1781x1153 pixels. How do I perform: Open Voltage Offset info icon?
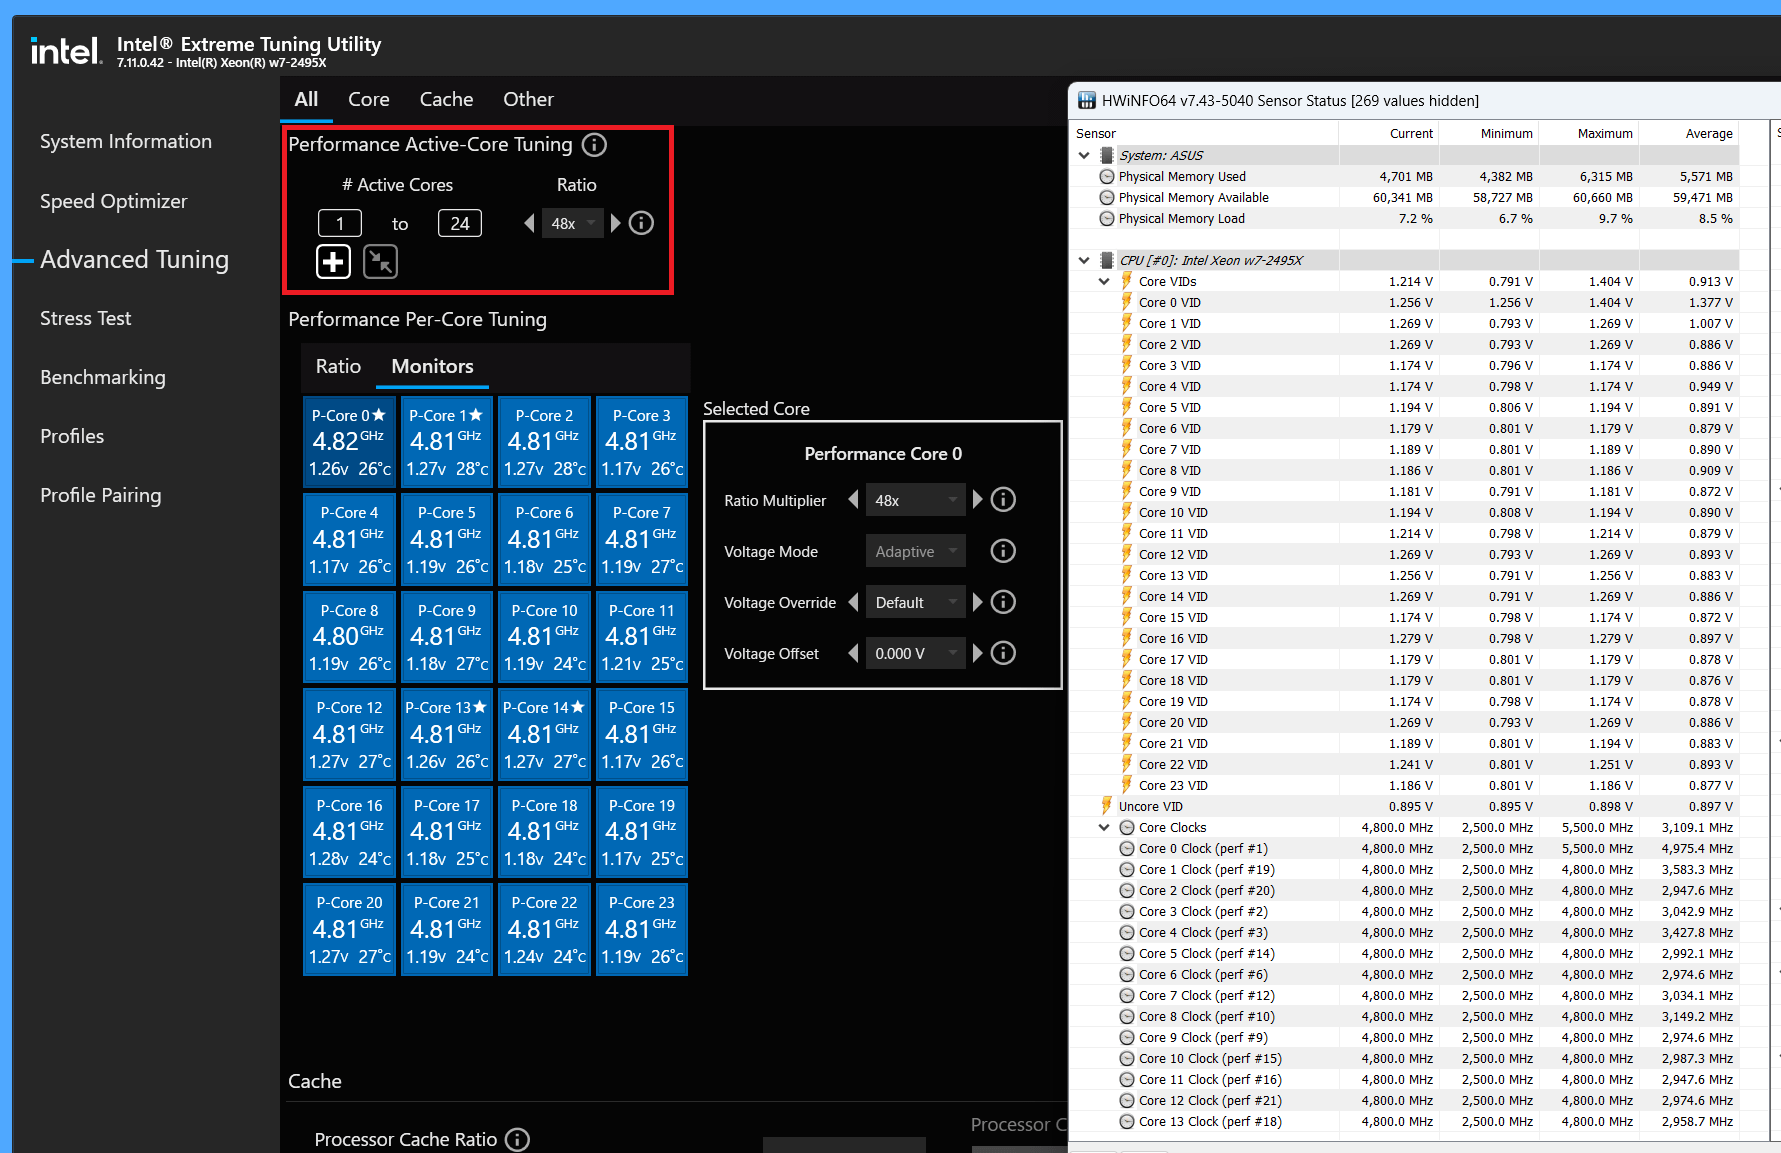coord(1003,653)
